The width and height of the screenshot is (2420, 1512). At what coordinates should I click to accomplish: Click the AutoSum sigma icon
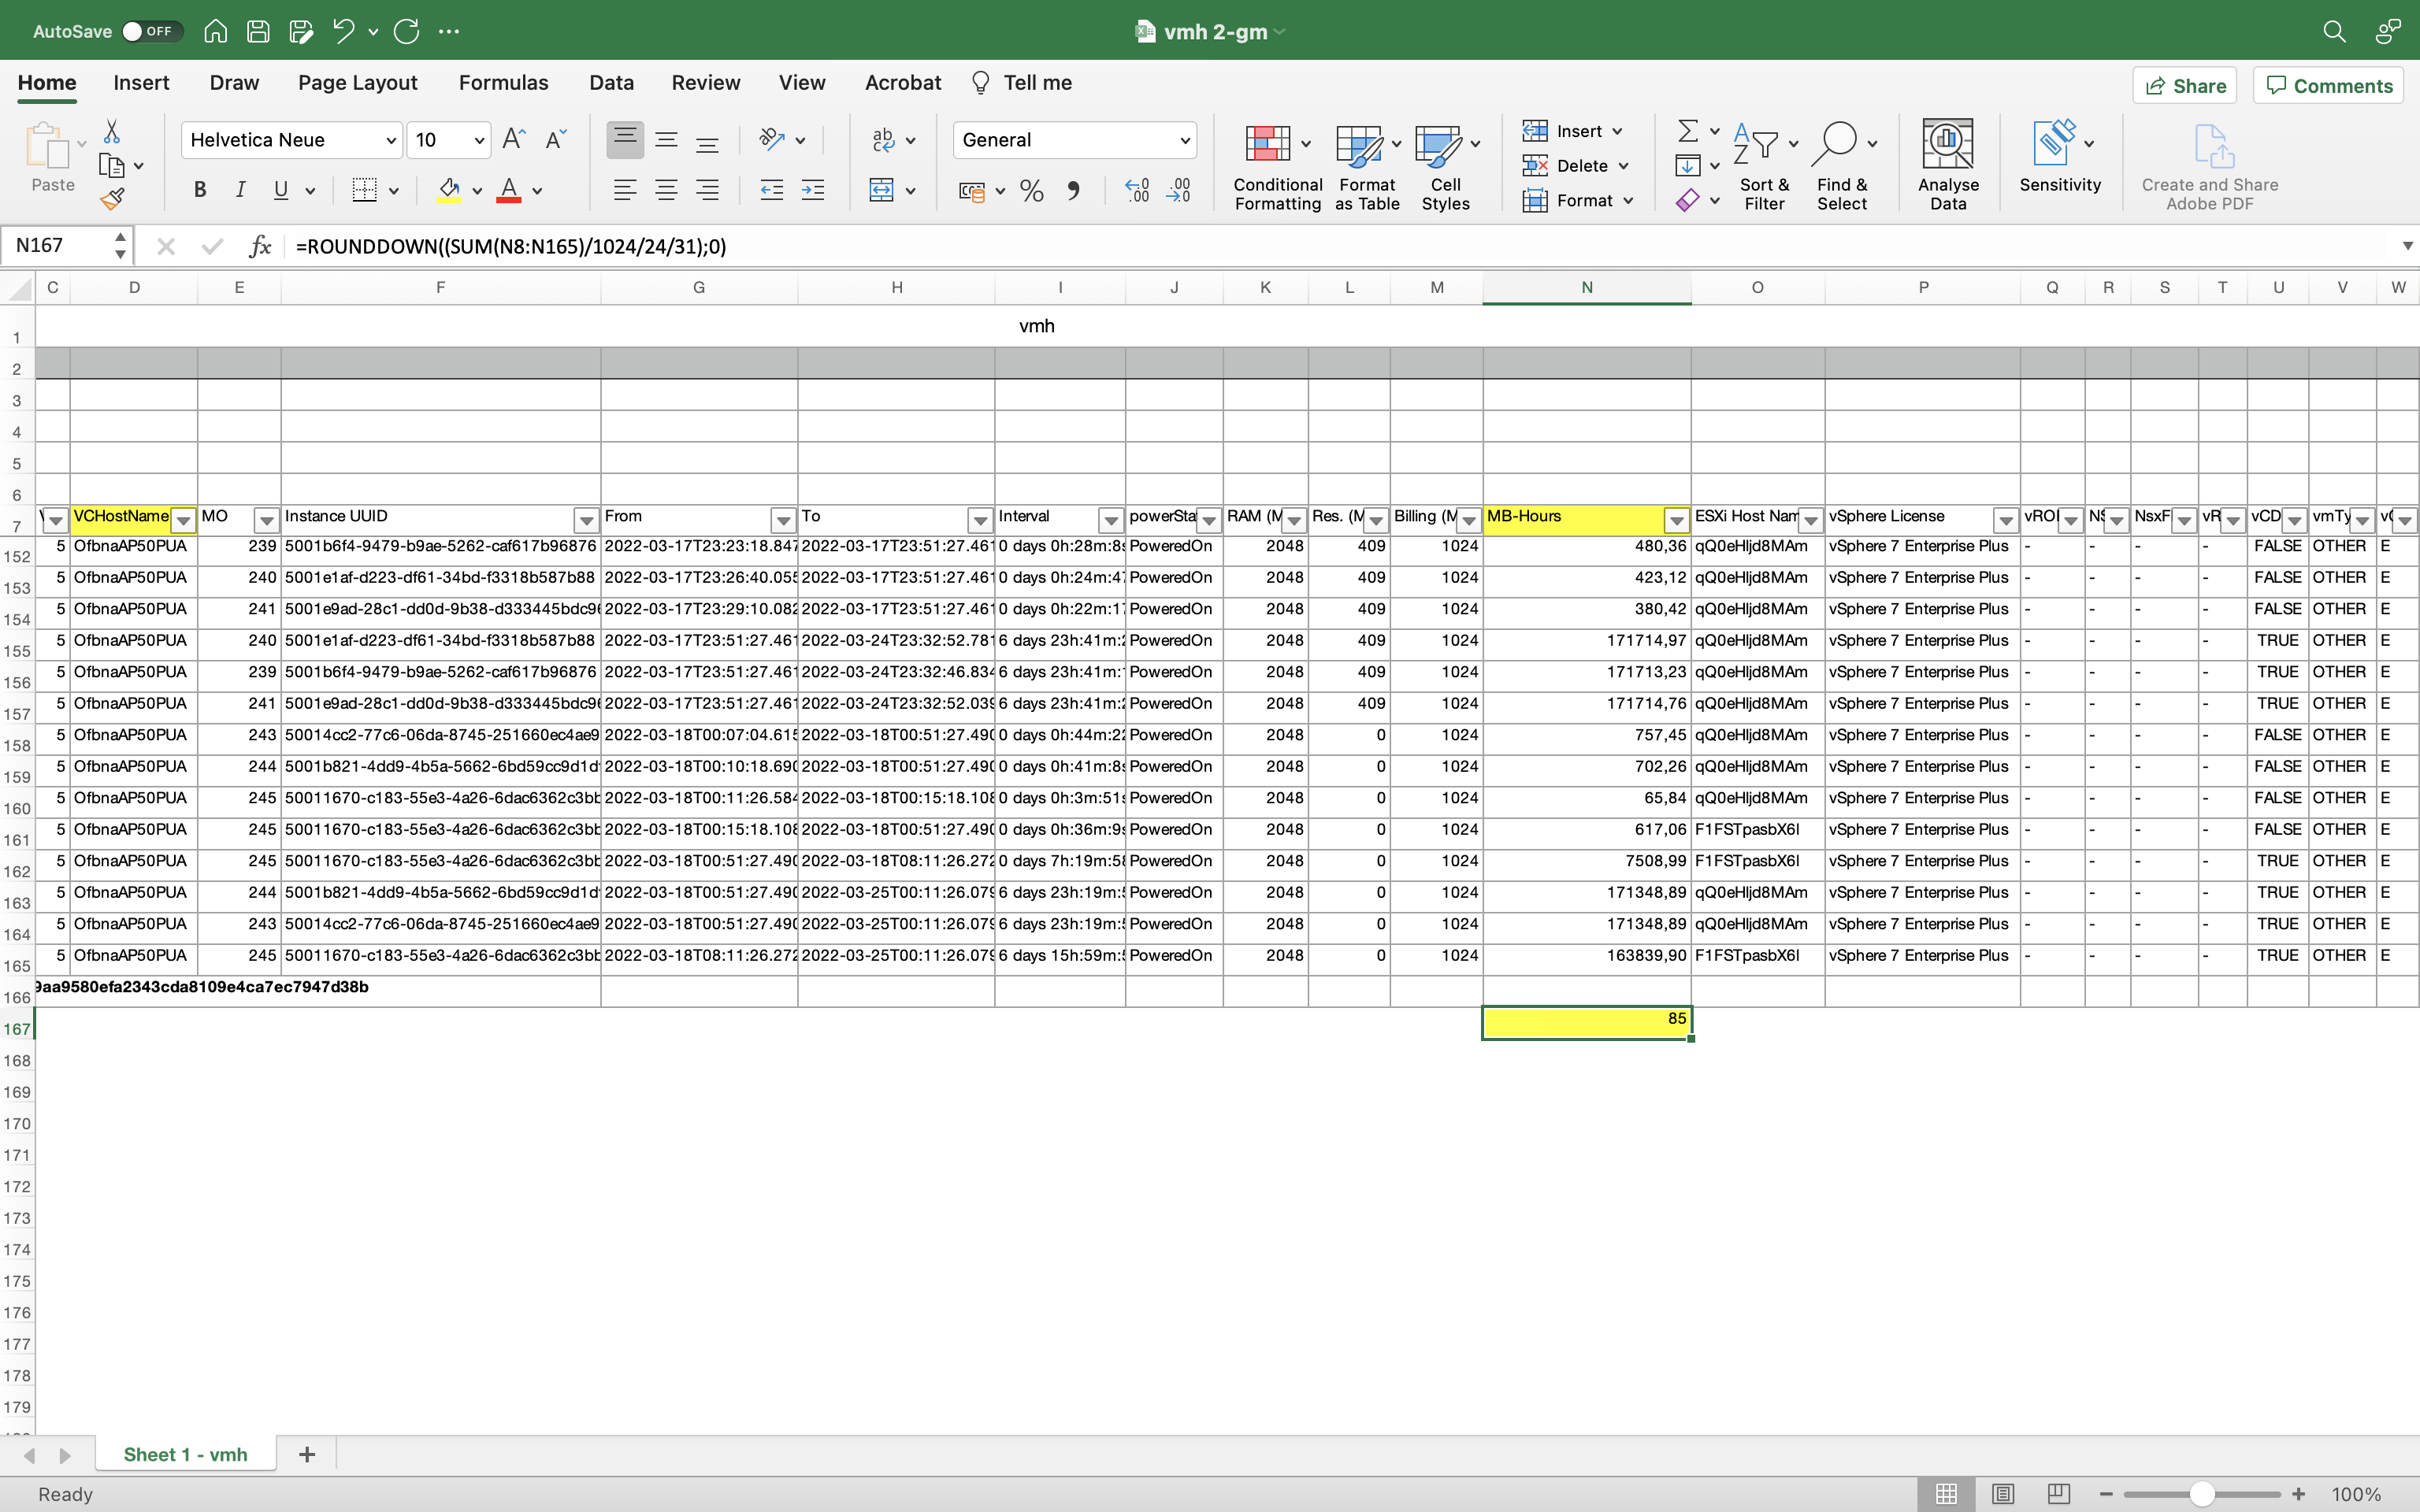[1687, 131]
